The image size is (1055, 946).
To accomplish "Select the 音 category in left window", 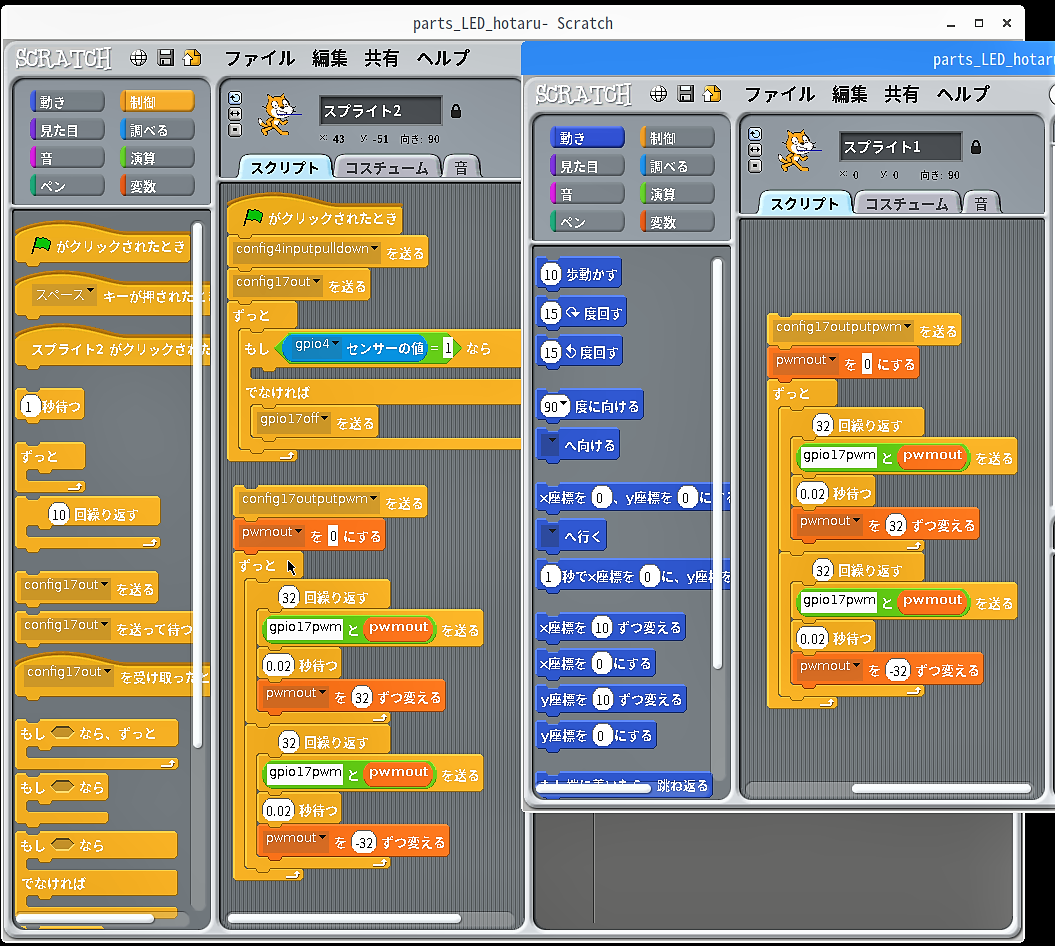I will (67, 158).
